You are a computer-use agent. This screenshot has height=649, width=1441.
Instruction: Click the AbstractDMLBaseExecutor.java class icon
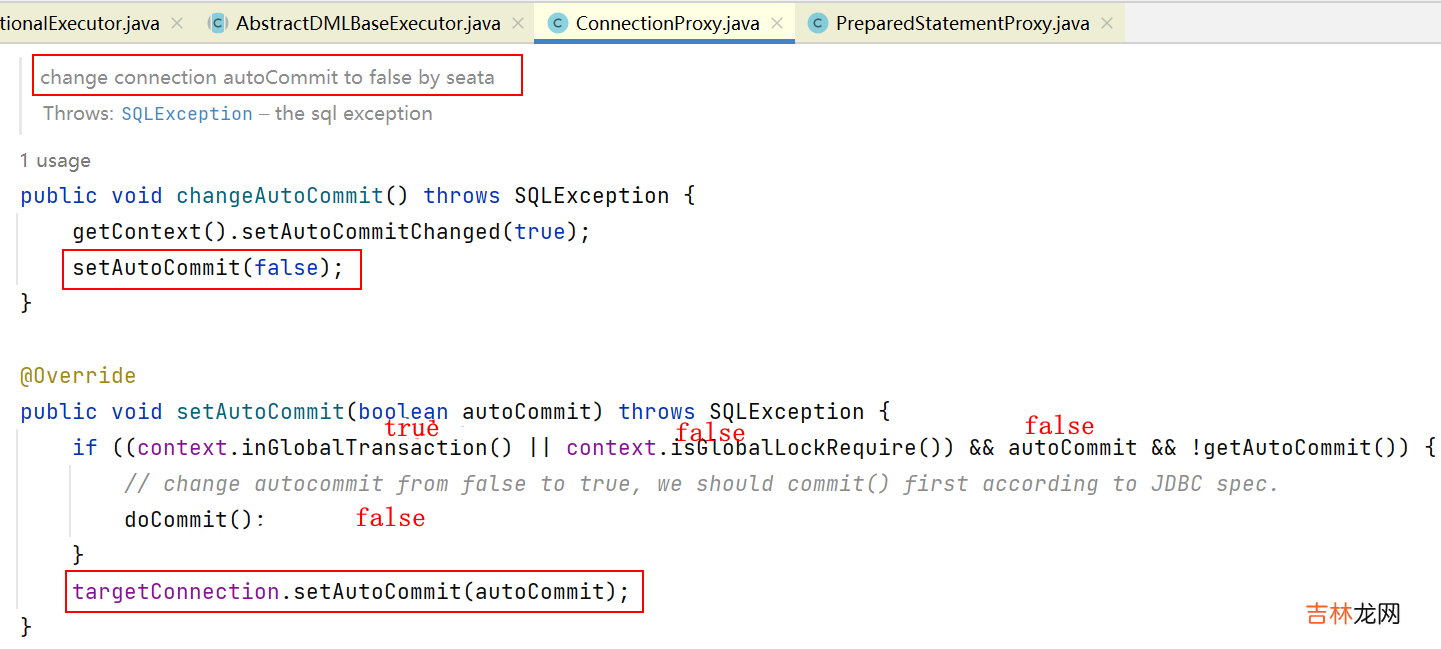(x=218, y=23)
